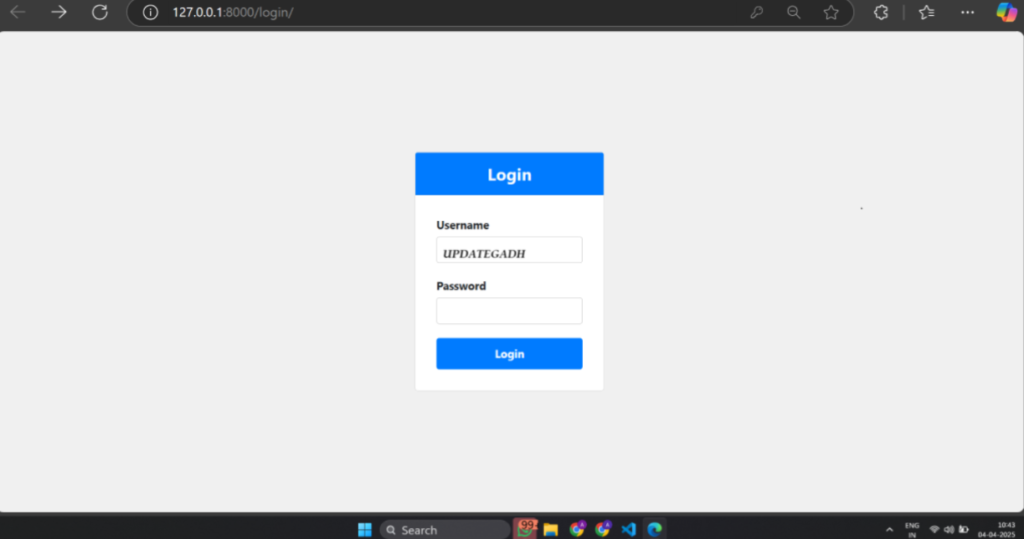Image resolution: width=1024 pixels, height=539 pixels.
Task: Open Wi-Fi network settings in tray
Action: pyautogui.click(x=935, y=530)
